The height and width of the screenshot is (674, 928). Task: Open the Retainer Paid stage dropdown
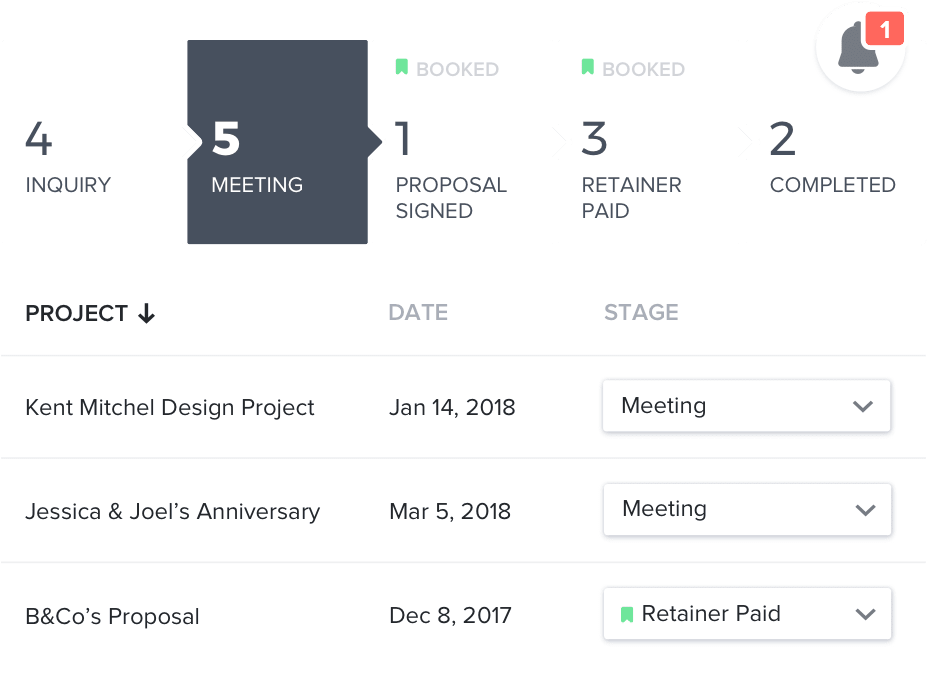[x=747, y=614]
